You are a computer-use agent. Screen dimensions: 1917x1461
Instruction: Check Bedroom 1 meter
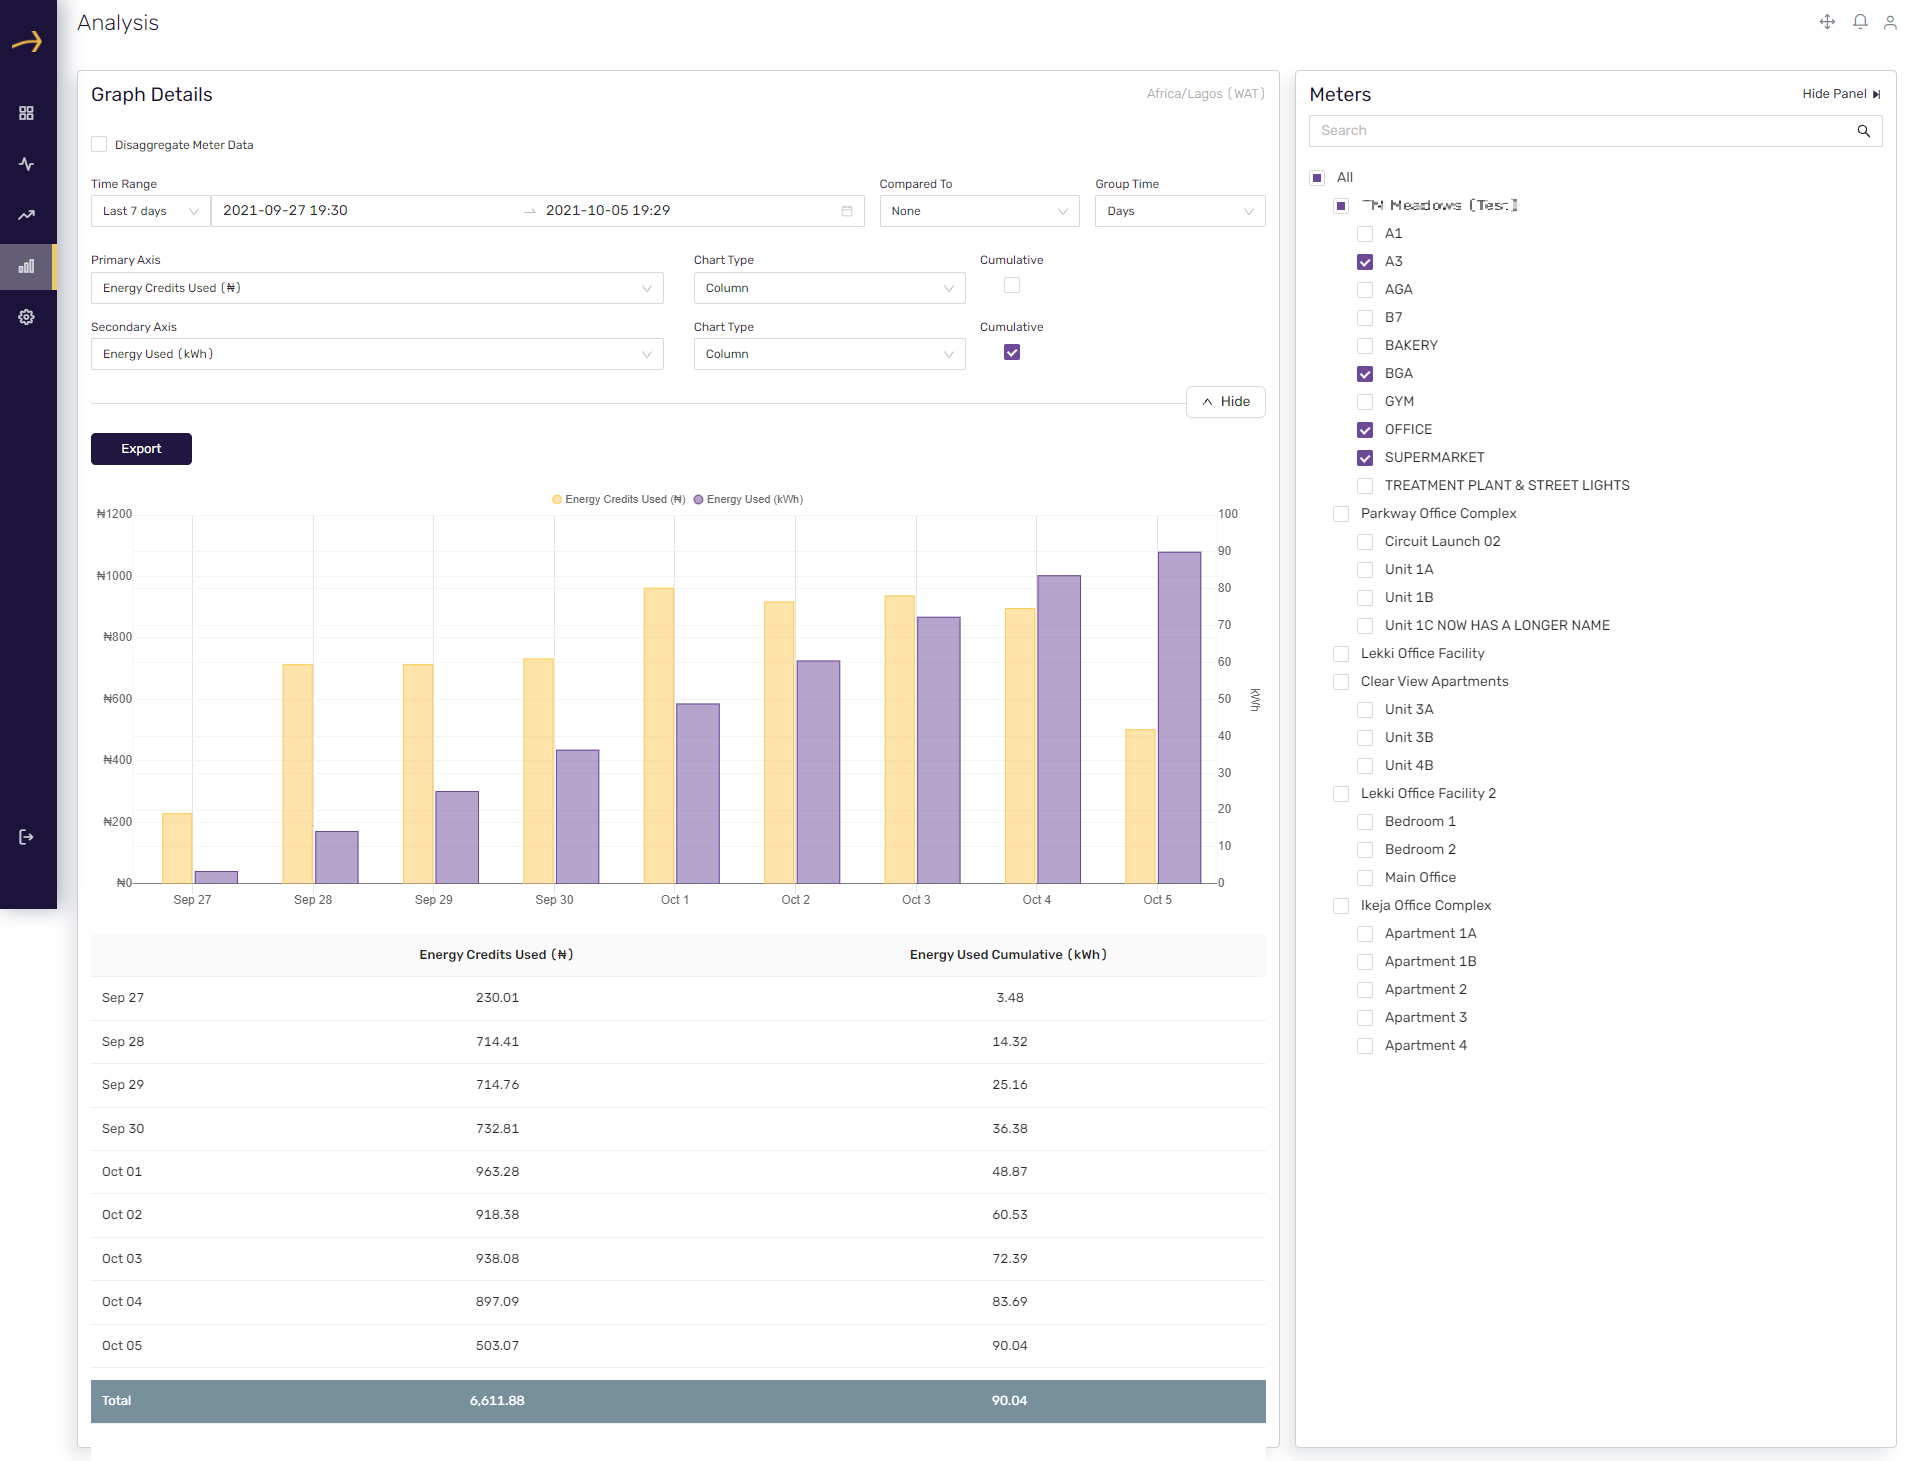1365,822
